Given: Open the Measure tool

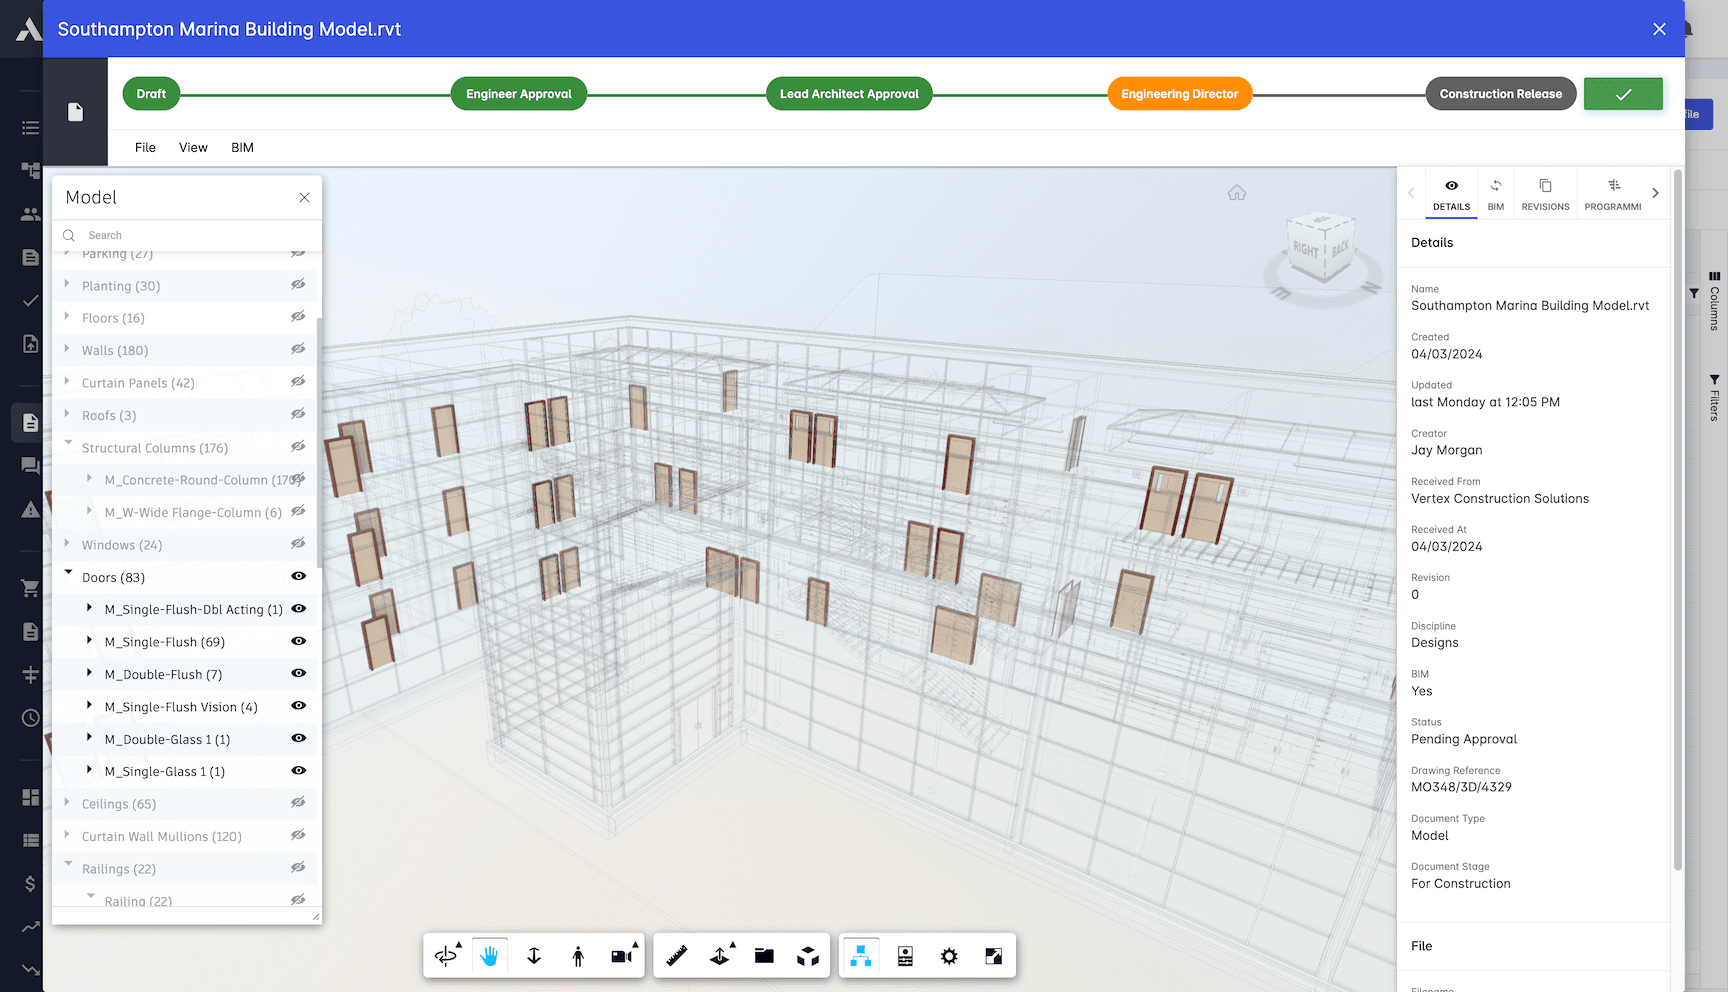Looking at the screenshot, I should (x=675, y=955).
